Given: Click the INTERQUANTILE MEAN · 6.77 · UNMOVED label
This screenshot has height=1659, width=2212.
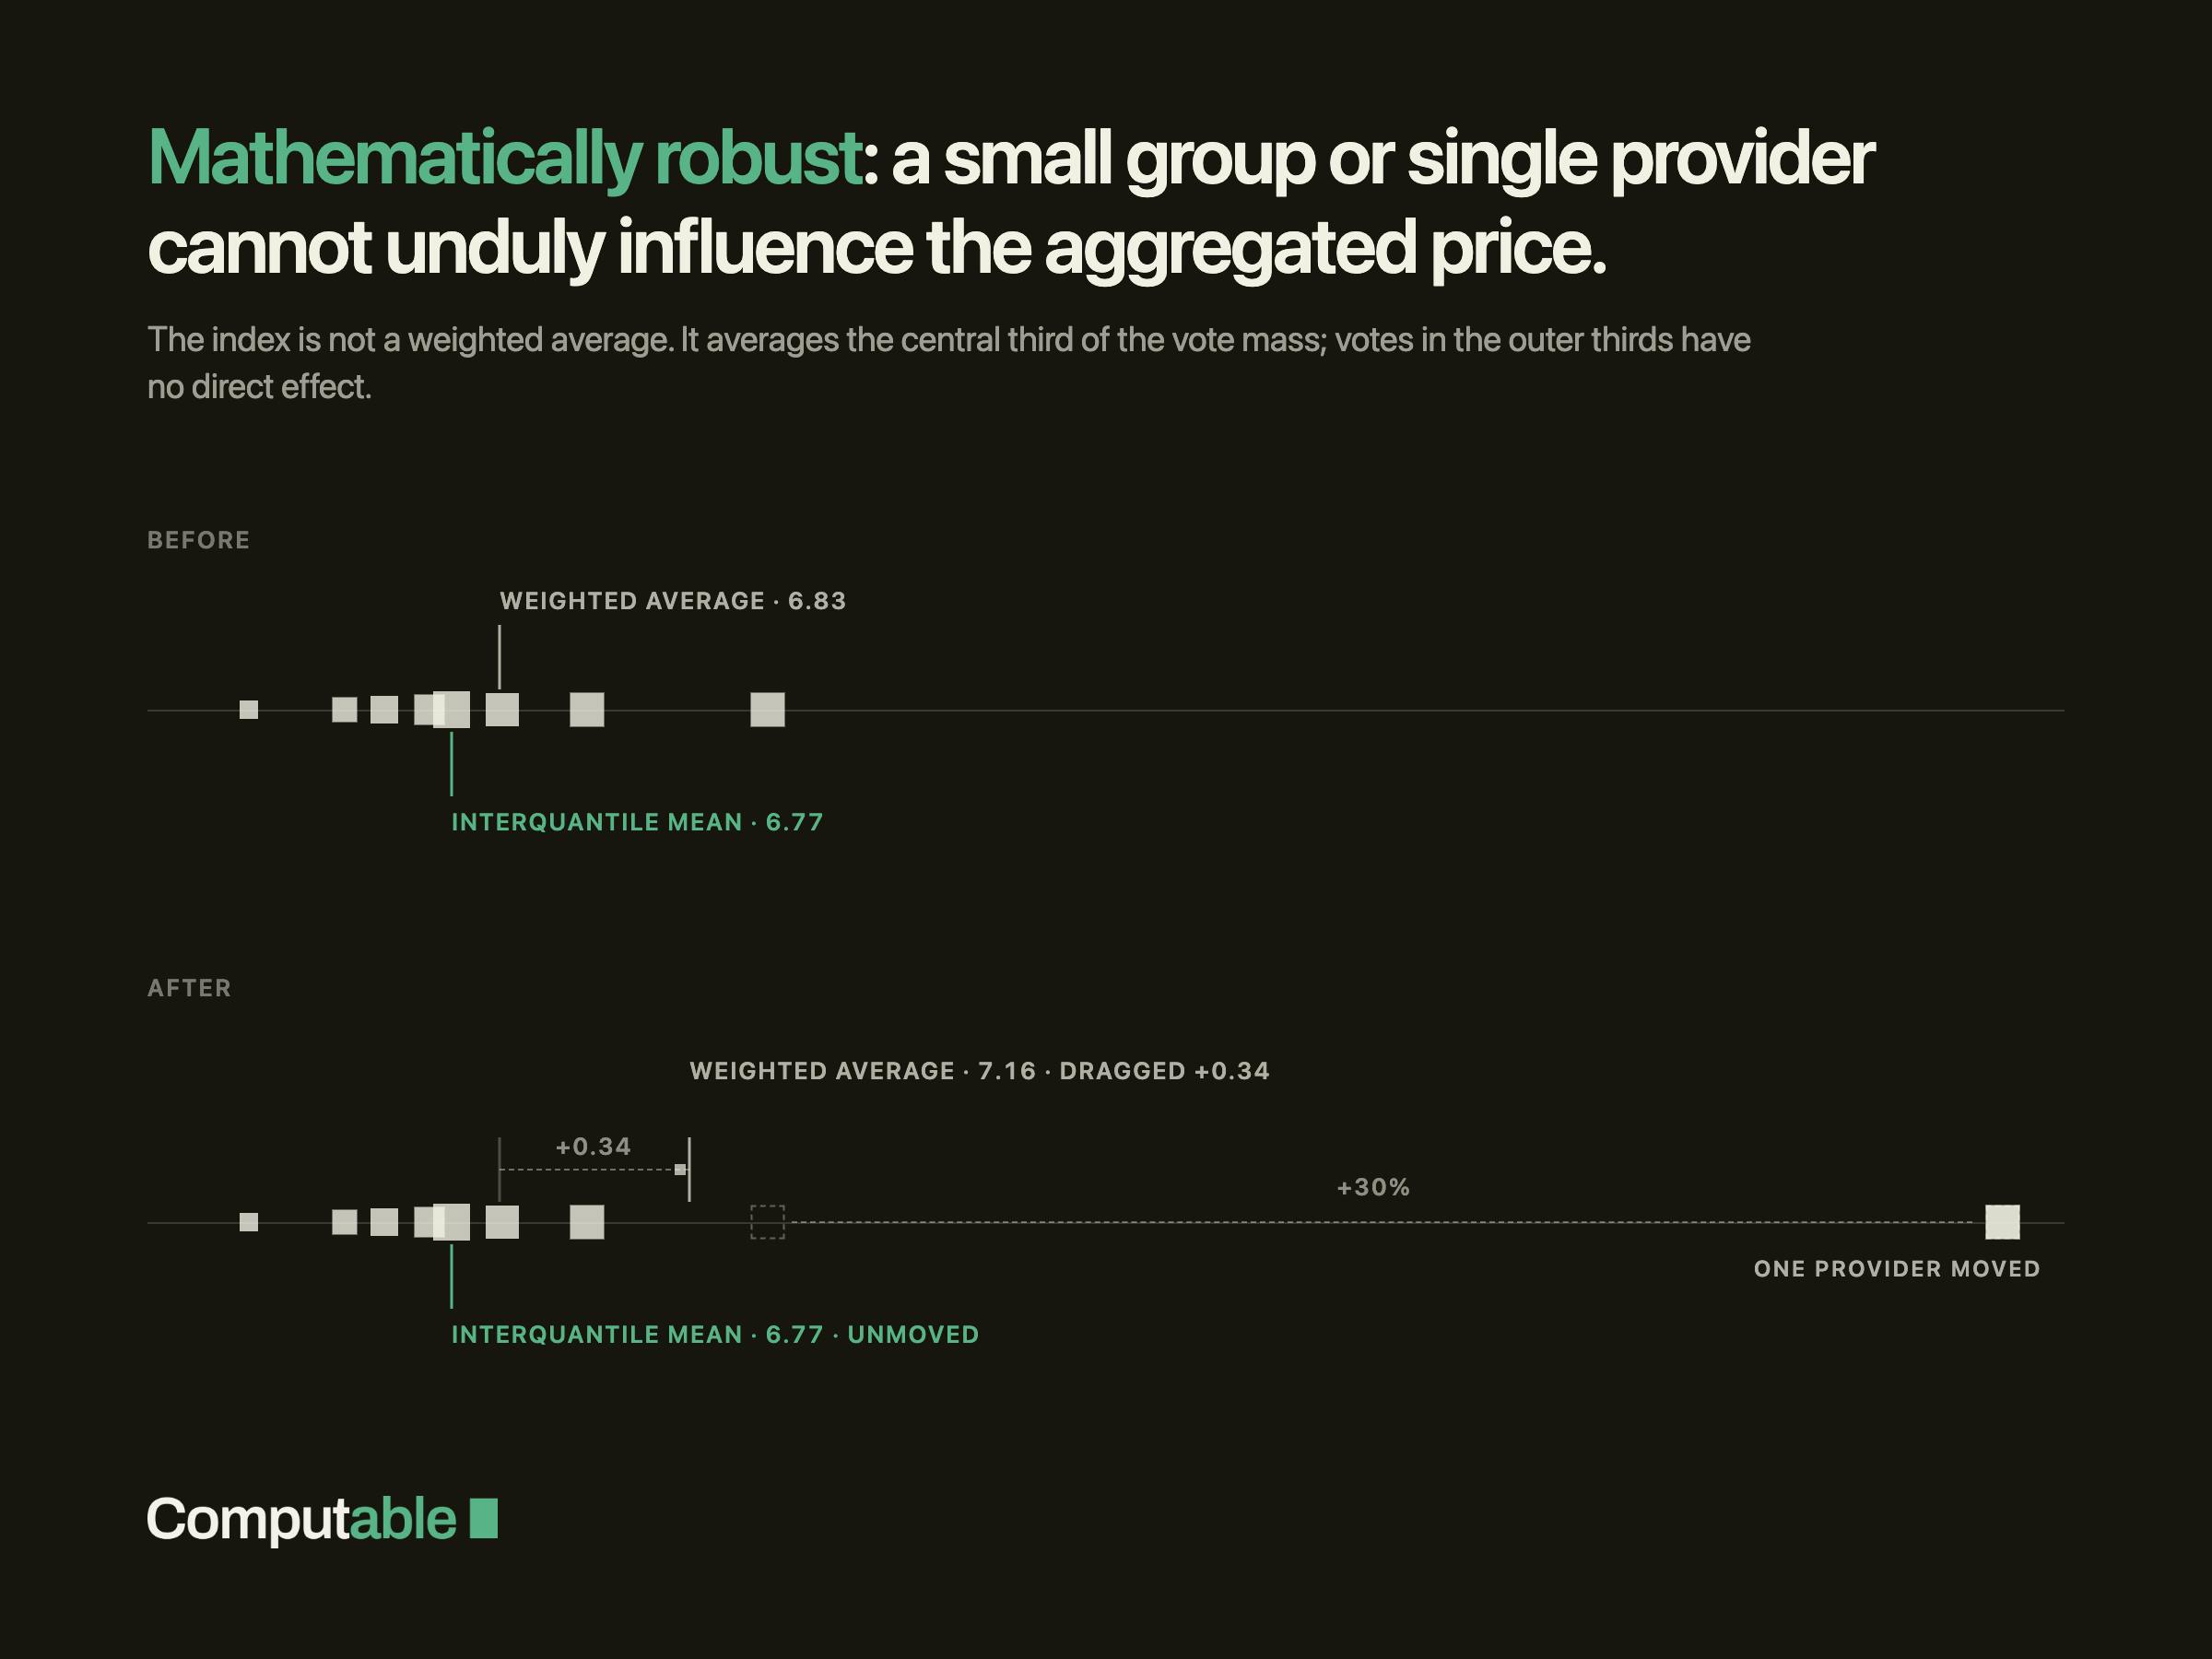Looking at the screenshot, I should pos(715,1334).
